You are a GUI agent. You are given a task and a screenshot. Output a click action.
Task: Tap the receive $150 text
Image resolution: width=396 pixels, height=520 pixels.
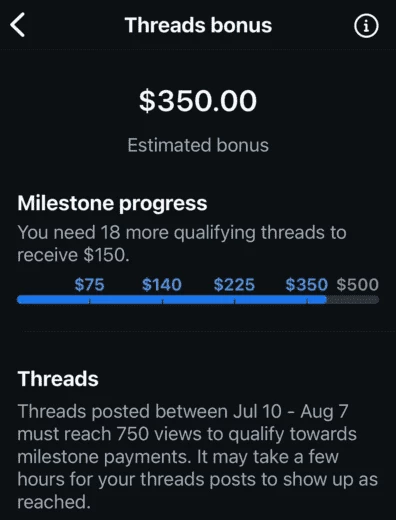[x=73, y=255]
